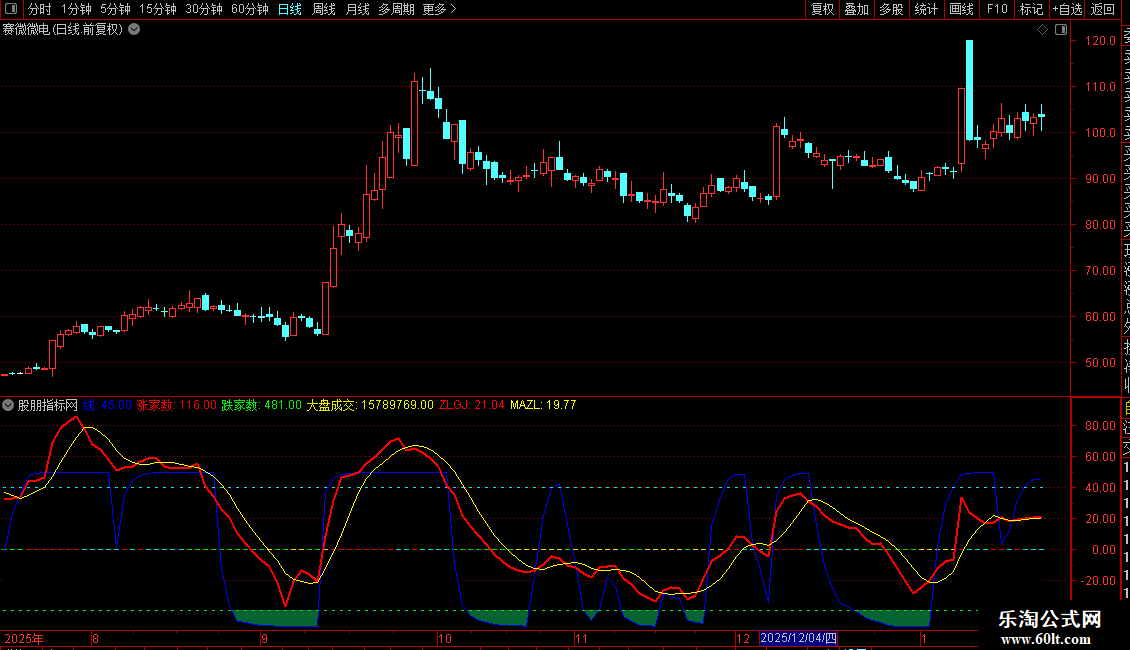1130x650 pixels.
Task: Expand 股朋指标网 indicator dropdown arrow
Action: point(8,405)
